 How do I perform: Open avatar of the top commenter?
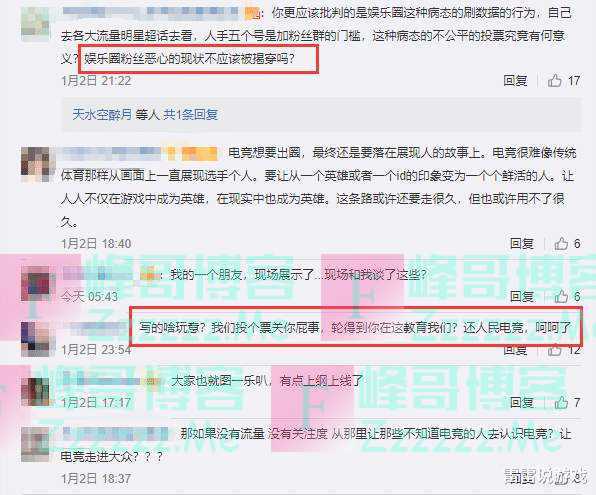(35, 24)
